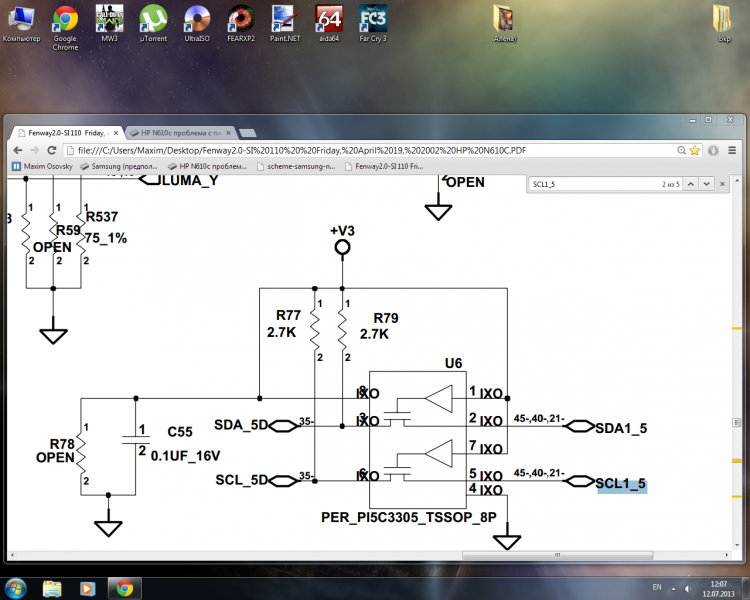Image resolution: width=750 pixels, height=600 pixels.
Task: Click the U6 component designator
Action: click(453, 364)
